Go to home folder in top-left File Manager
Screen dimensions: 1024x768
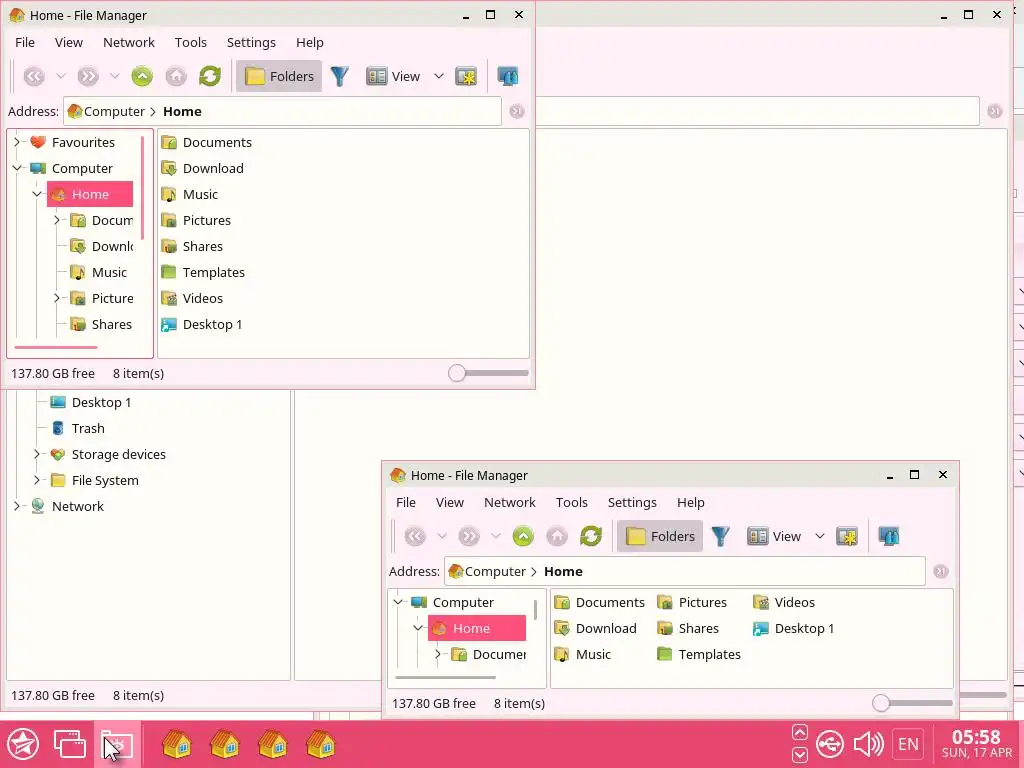[x=176, y=76]
